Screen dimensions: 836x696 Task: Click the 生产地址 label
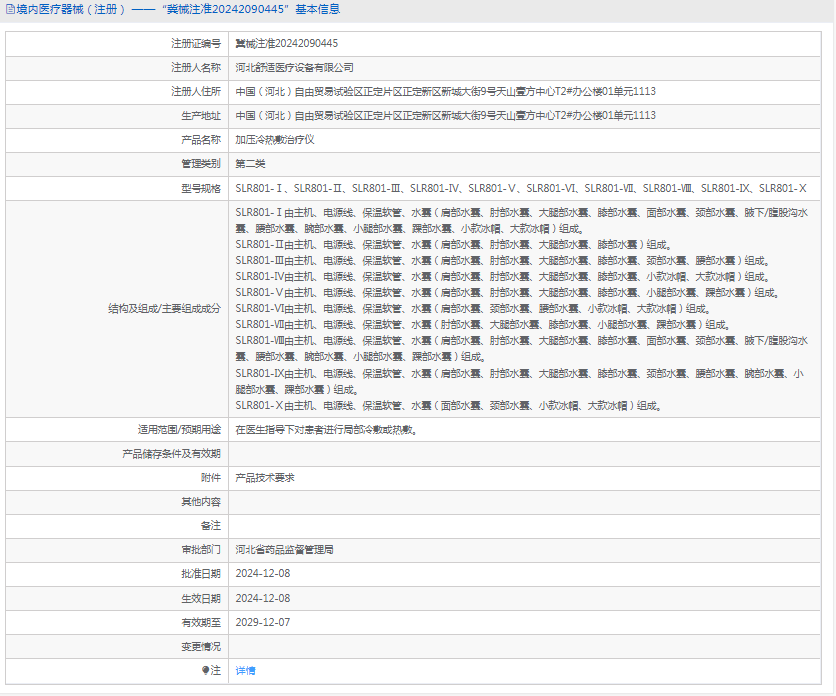pyautogui.click(x=201, y=116)
